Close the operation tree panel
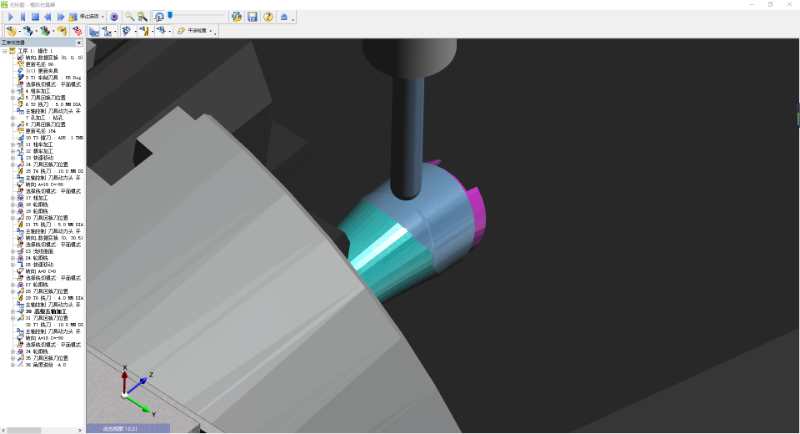The height and width of the screenshot is (434, 800). 79,43
